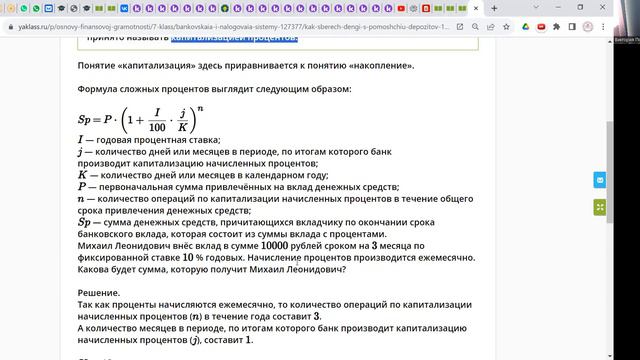The height and width of the screenshot is (360, 640).
Task: Switch to the red square-icon tab
Action: tap(426, 8)
